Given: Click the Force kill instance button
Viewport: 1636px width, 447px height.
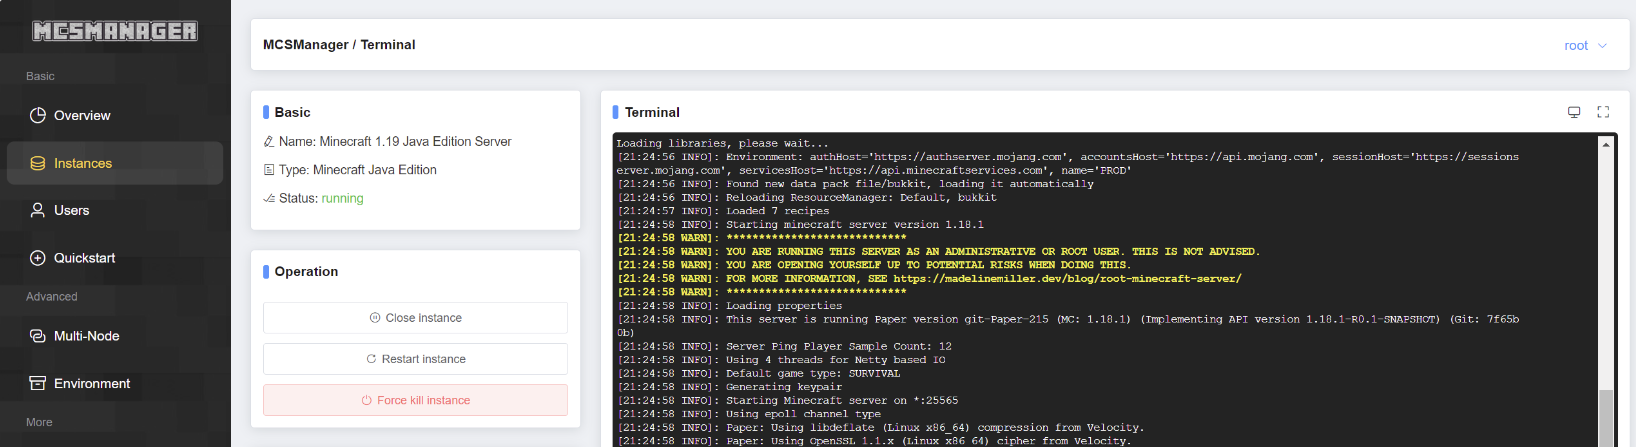Looking at the screenshot, I should click(415, 400).
